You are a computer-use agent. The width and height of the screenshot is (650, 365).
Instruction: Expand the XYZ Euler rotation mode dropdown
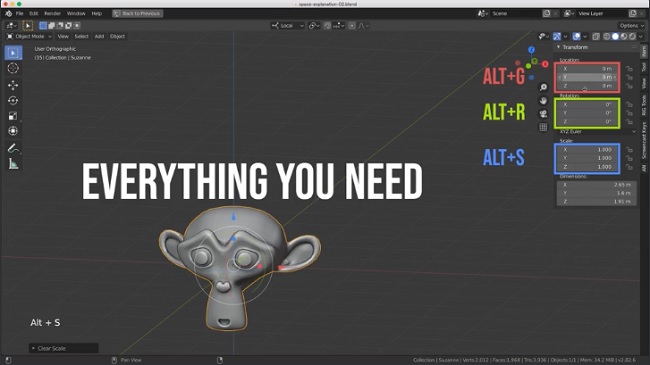[597, 131]
